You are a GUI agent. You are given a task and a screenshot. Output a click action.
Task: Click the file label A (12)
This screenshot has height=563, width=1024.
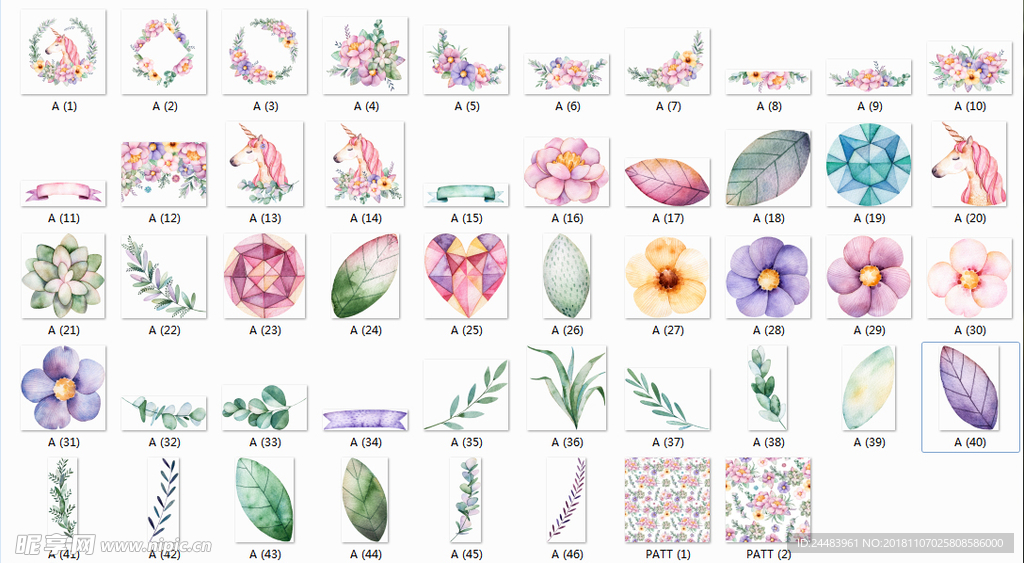coord(165,218)
